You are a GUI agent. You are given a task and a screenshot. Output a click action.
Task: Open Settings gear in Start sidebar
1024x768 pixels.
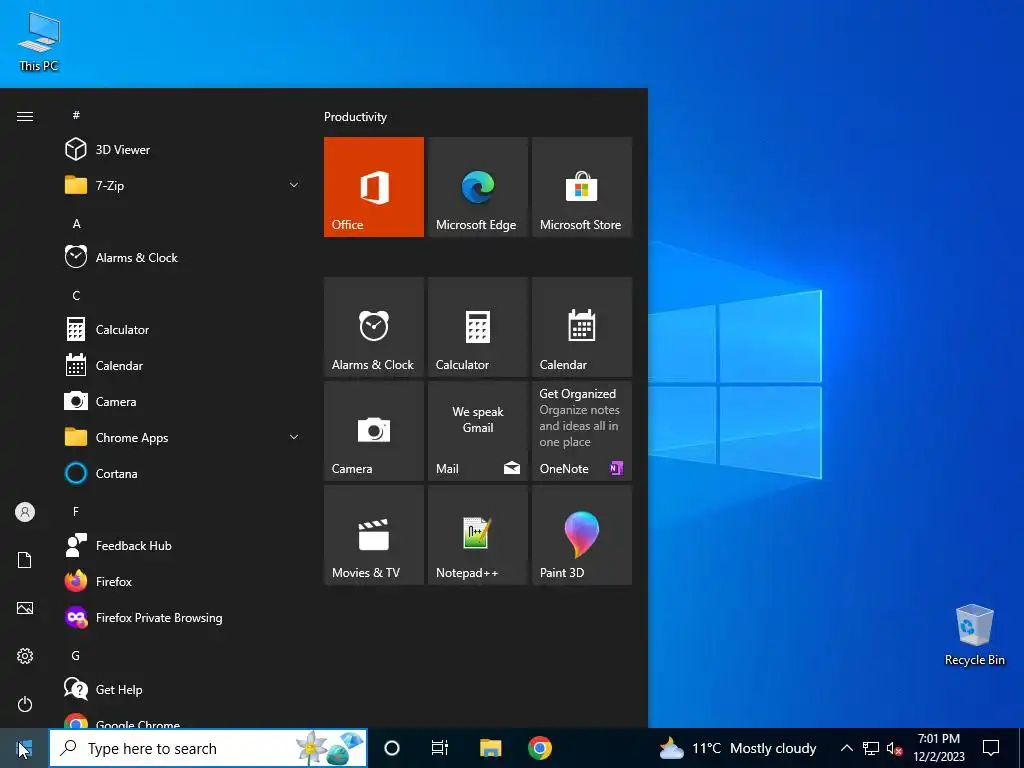click(x=25, y=656)
